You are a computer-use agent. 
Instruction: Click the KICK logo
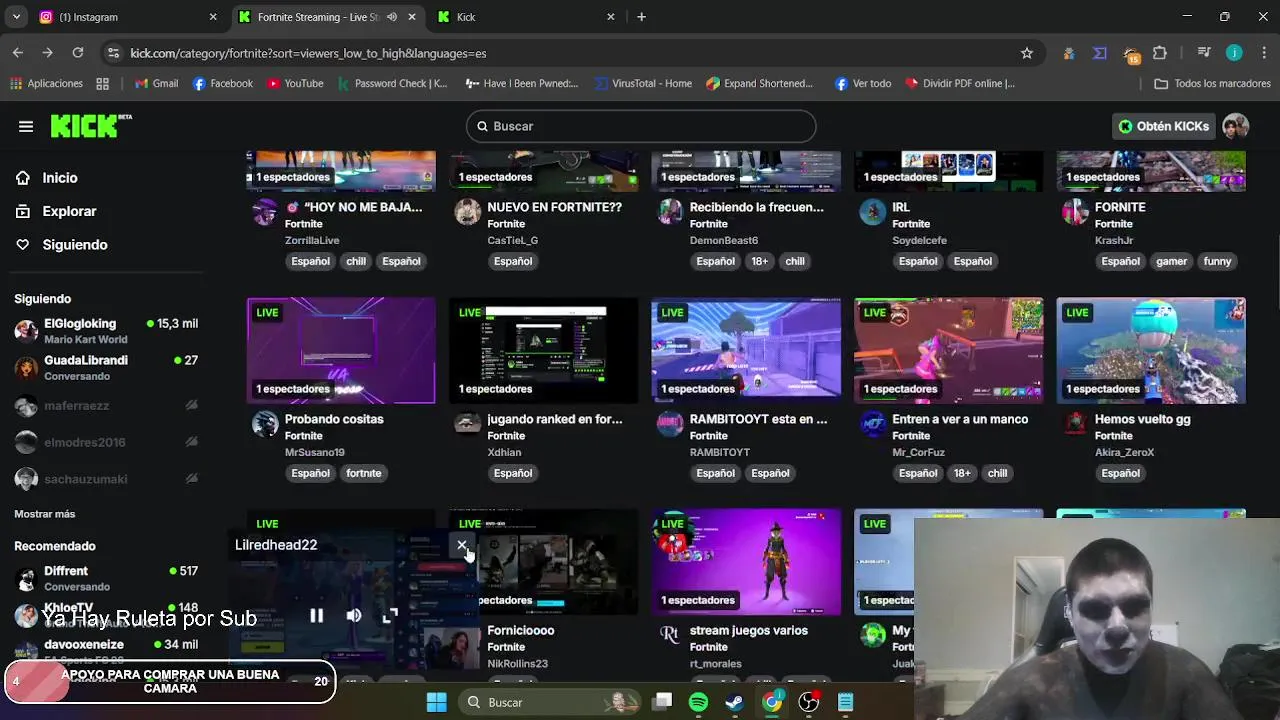[91, 125]
